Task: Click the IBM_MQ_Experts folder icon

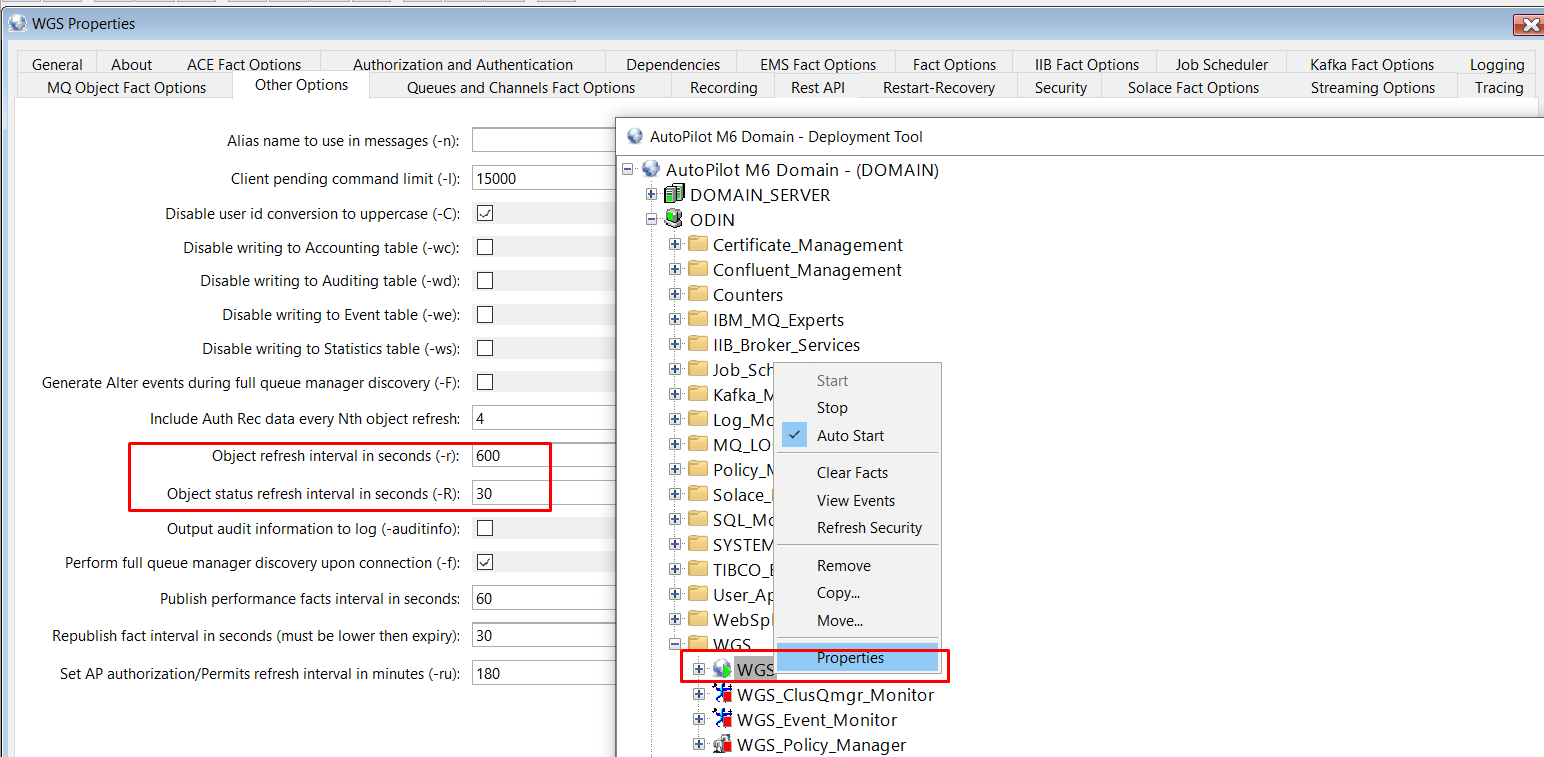Action: point(698,319)
